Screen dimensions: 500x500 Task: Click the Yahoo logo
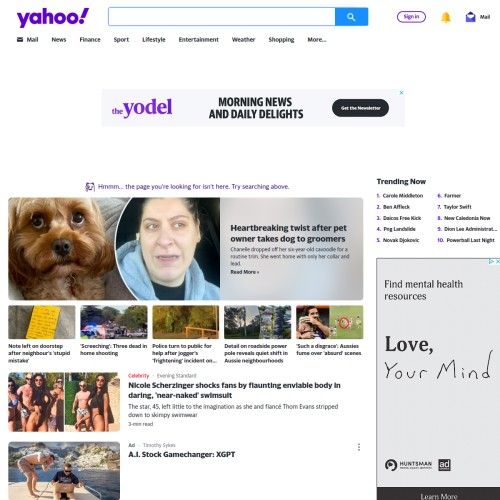(53, 17)
